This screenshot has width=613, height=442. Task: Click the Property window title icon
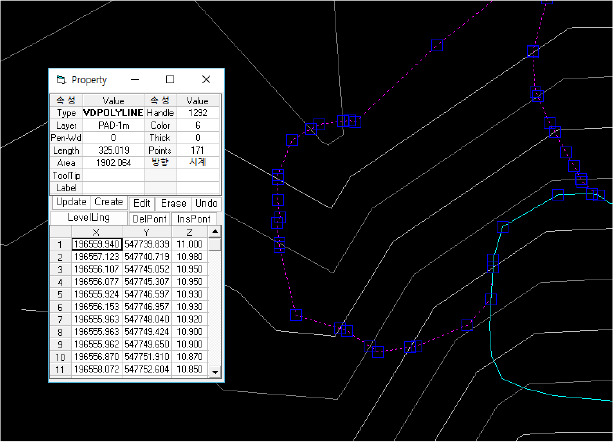[61, 80]
